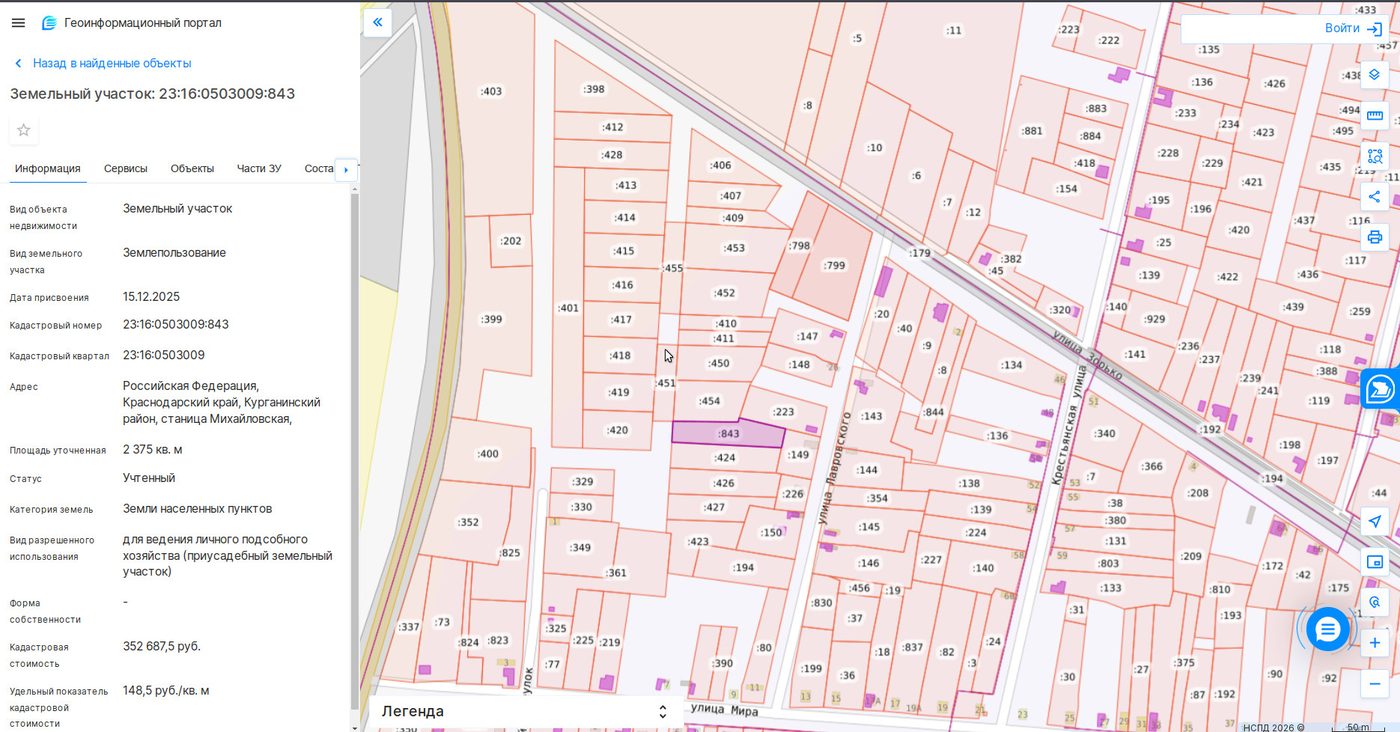
Task: Open the Части ЗУ tab
Action: (x=259, y=168)
